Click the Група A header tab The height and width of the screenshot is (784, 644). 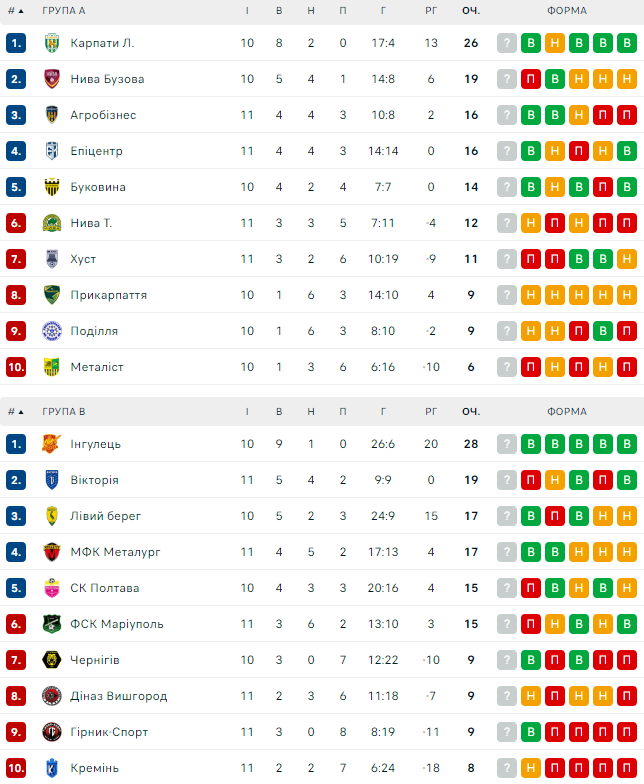(x=64, y=11)
